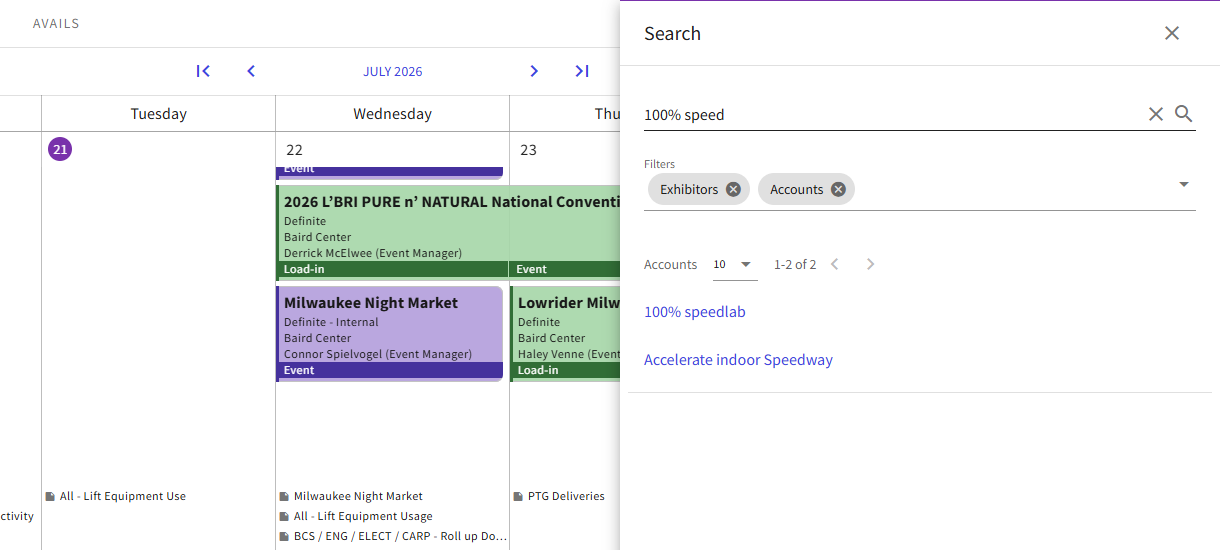
Task: Open the 100% speedlab account link
Action: pos(695,312)
